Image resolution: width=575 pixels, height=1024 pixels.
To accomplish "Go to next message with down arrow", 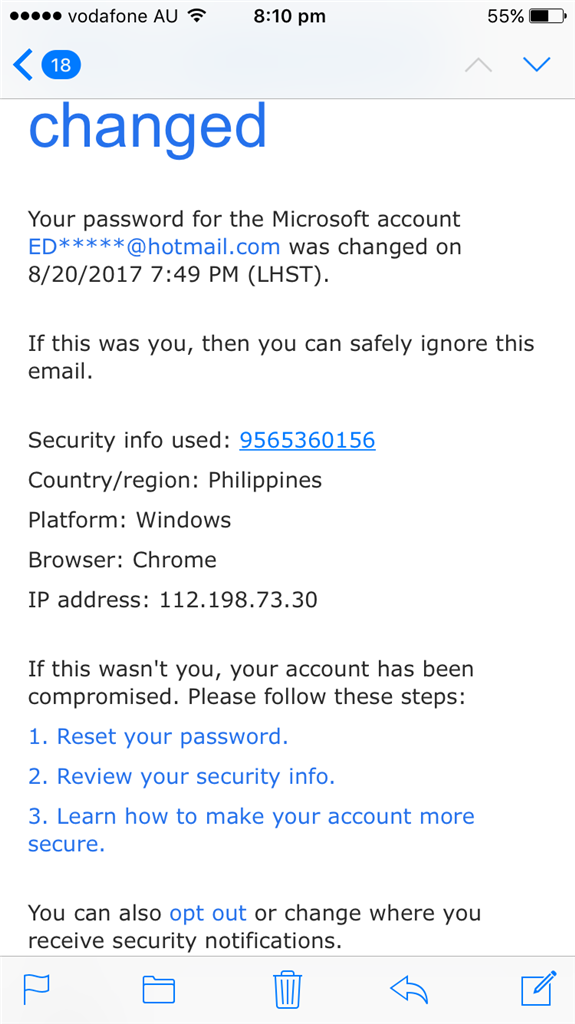I will point(537,64).
